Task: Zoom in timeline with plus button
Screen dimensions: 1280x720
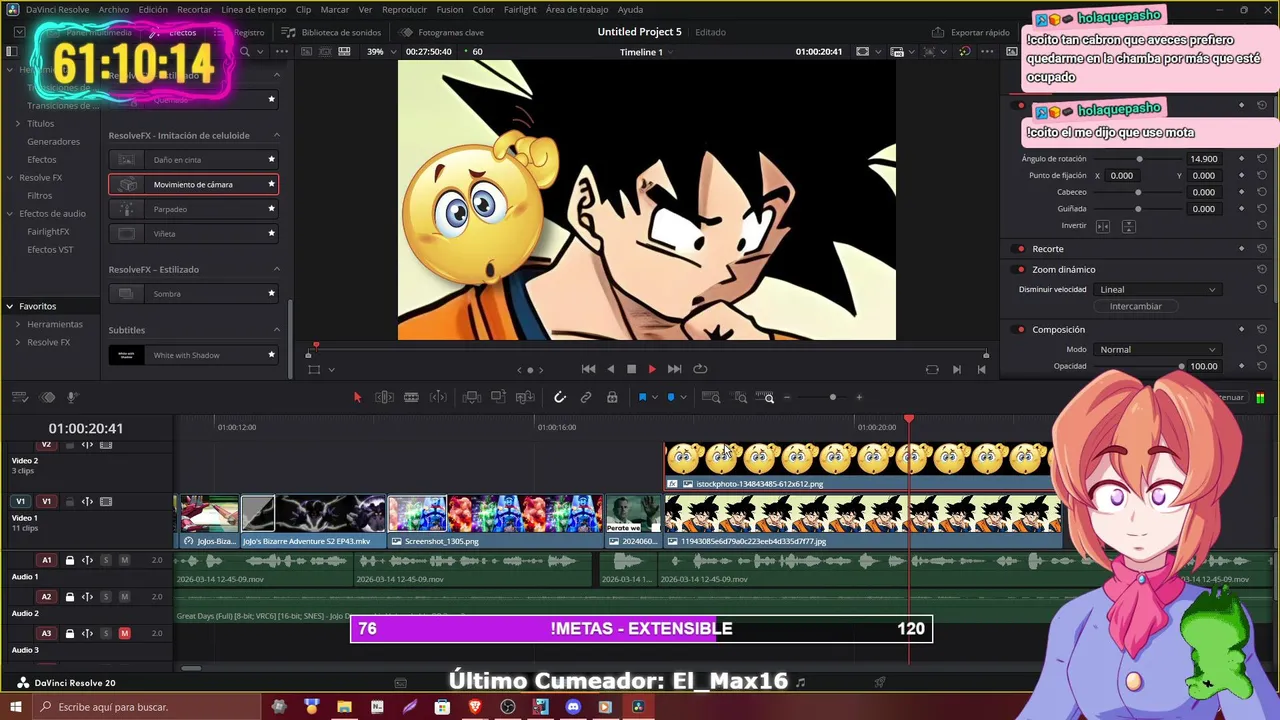Action: click(858, 397)
